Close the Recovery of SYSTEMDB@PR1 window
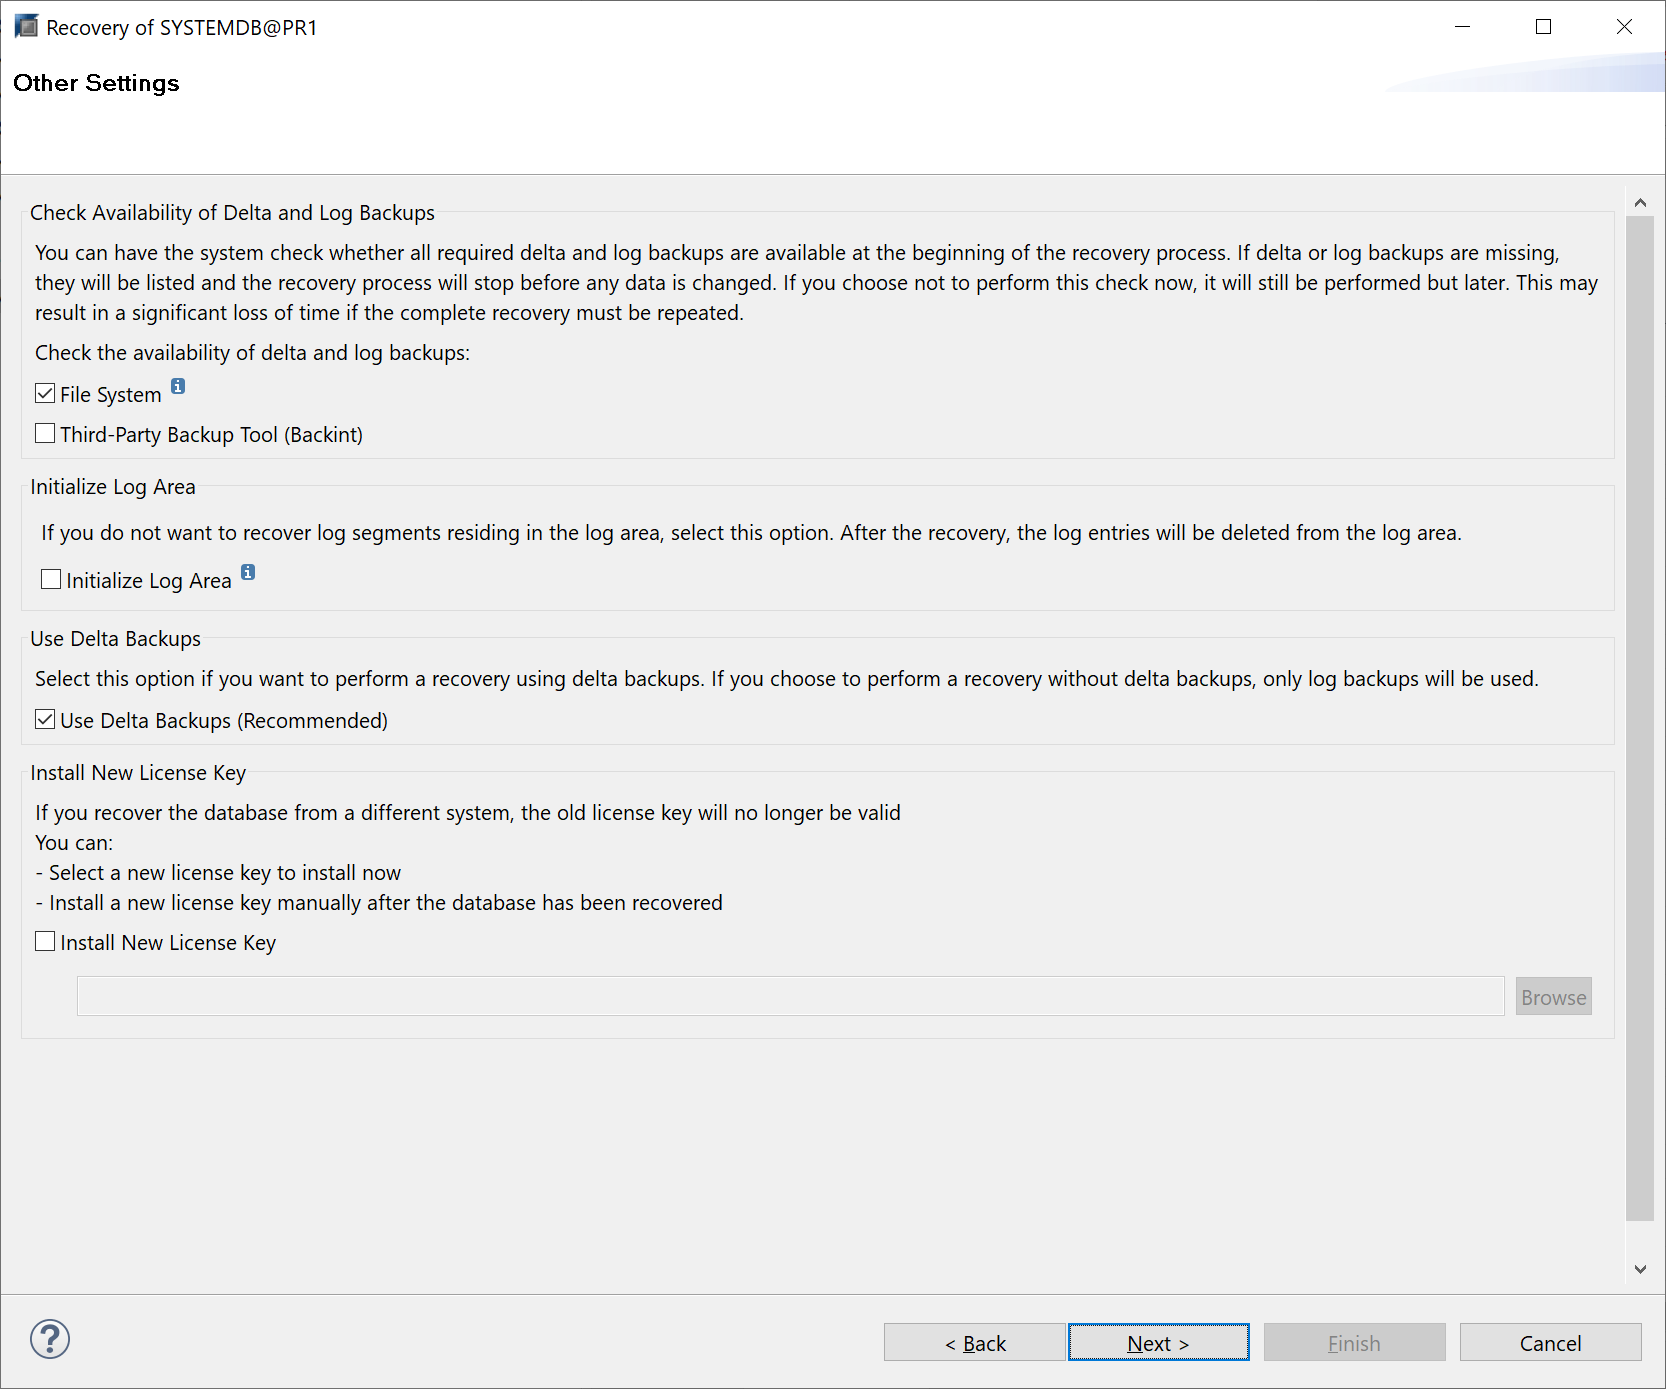Screen dimensions: 1666x1389 point(1624,27)
